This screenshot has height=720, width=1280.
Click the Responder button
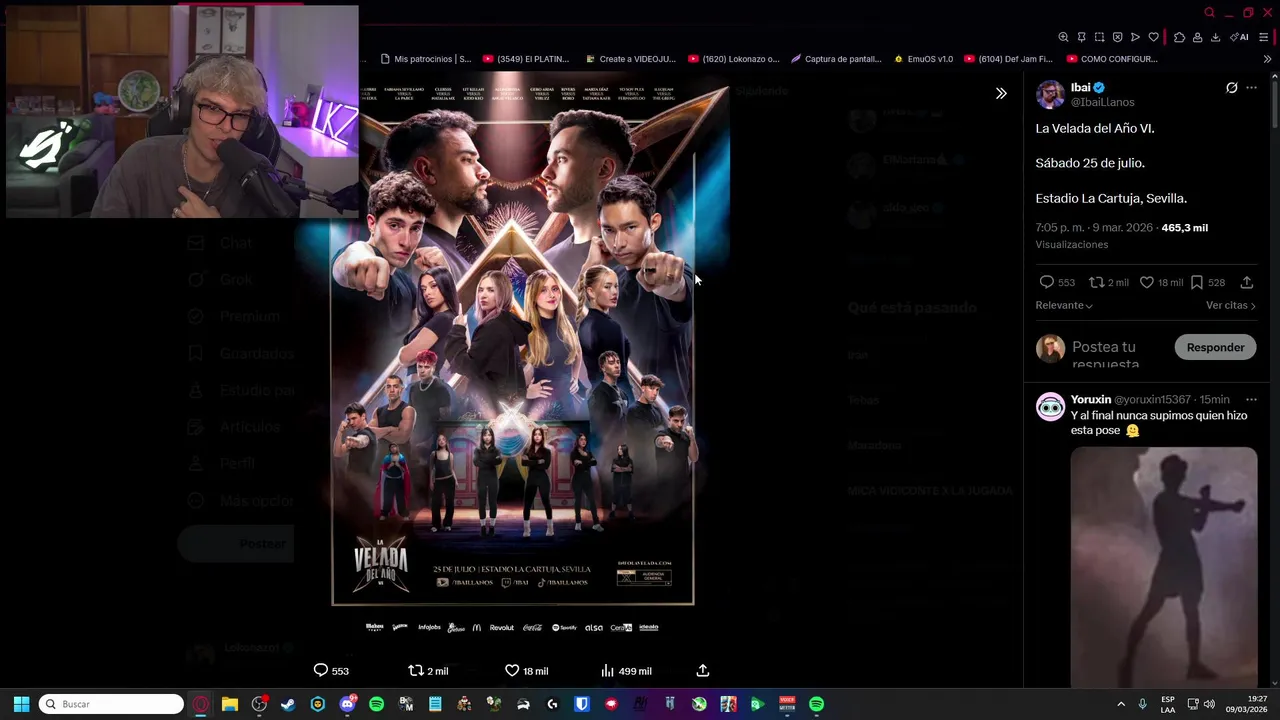(1215, 347)
